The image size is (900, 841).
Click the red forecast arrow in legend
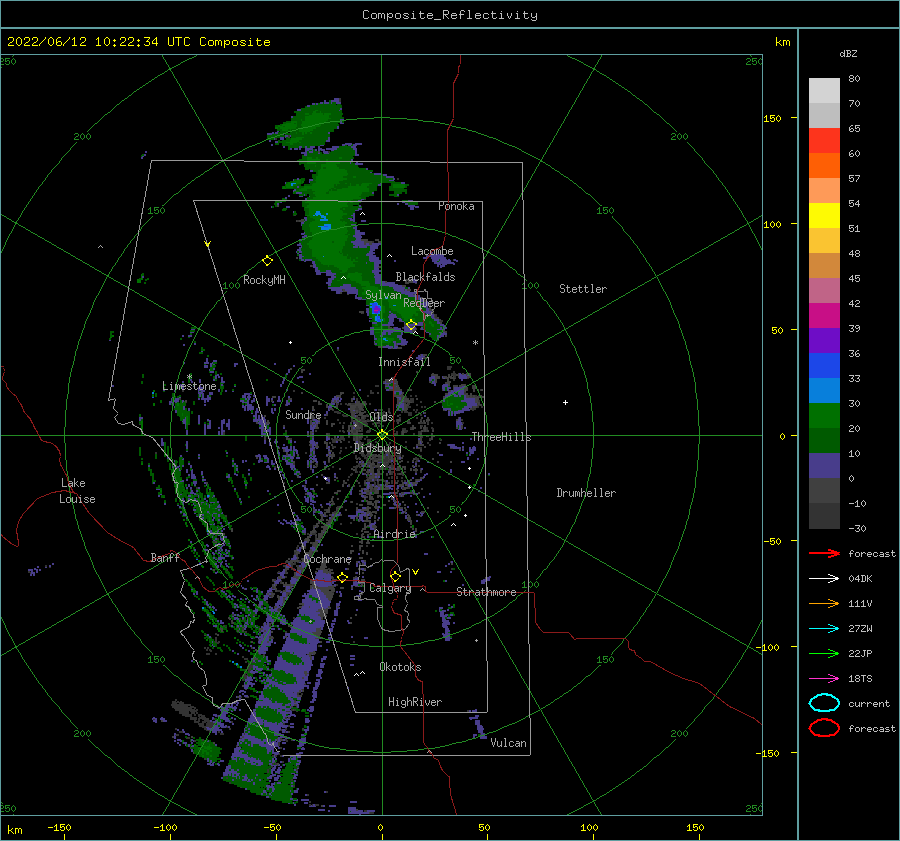[824, 553]
